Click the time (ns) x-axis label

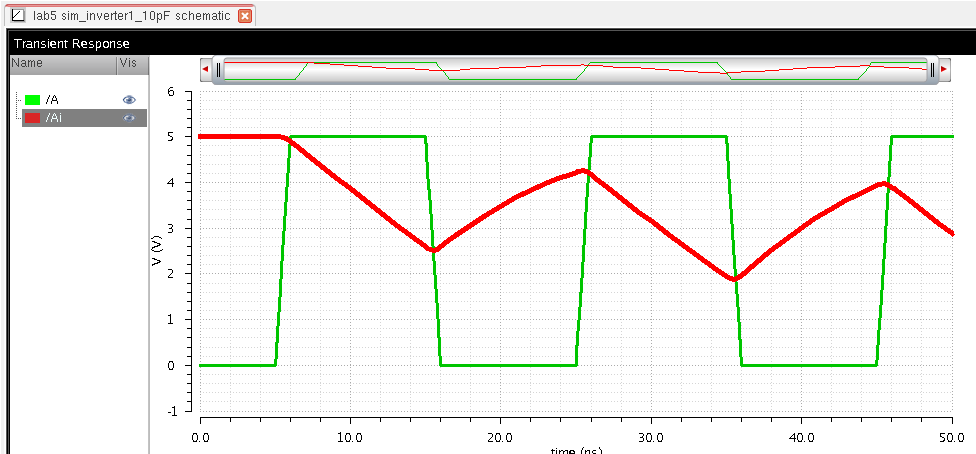click(576, 450)
